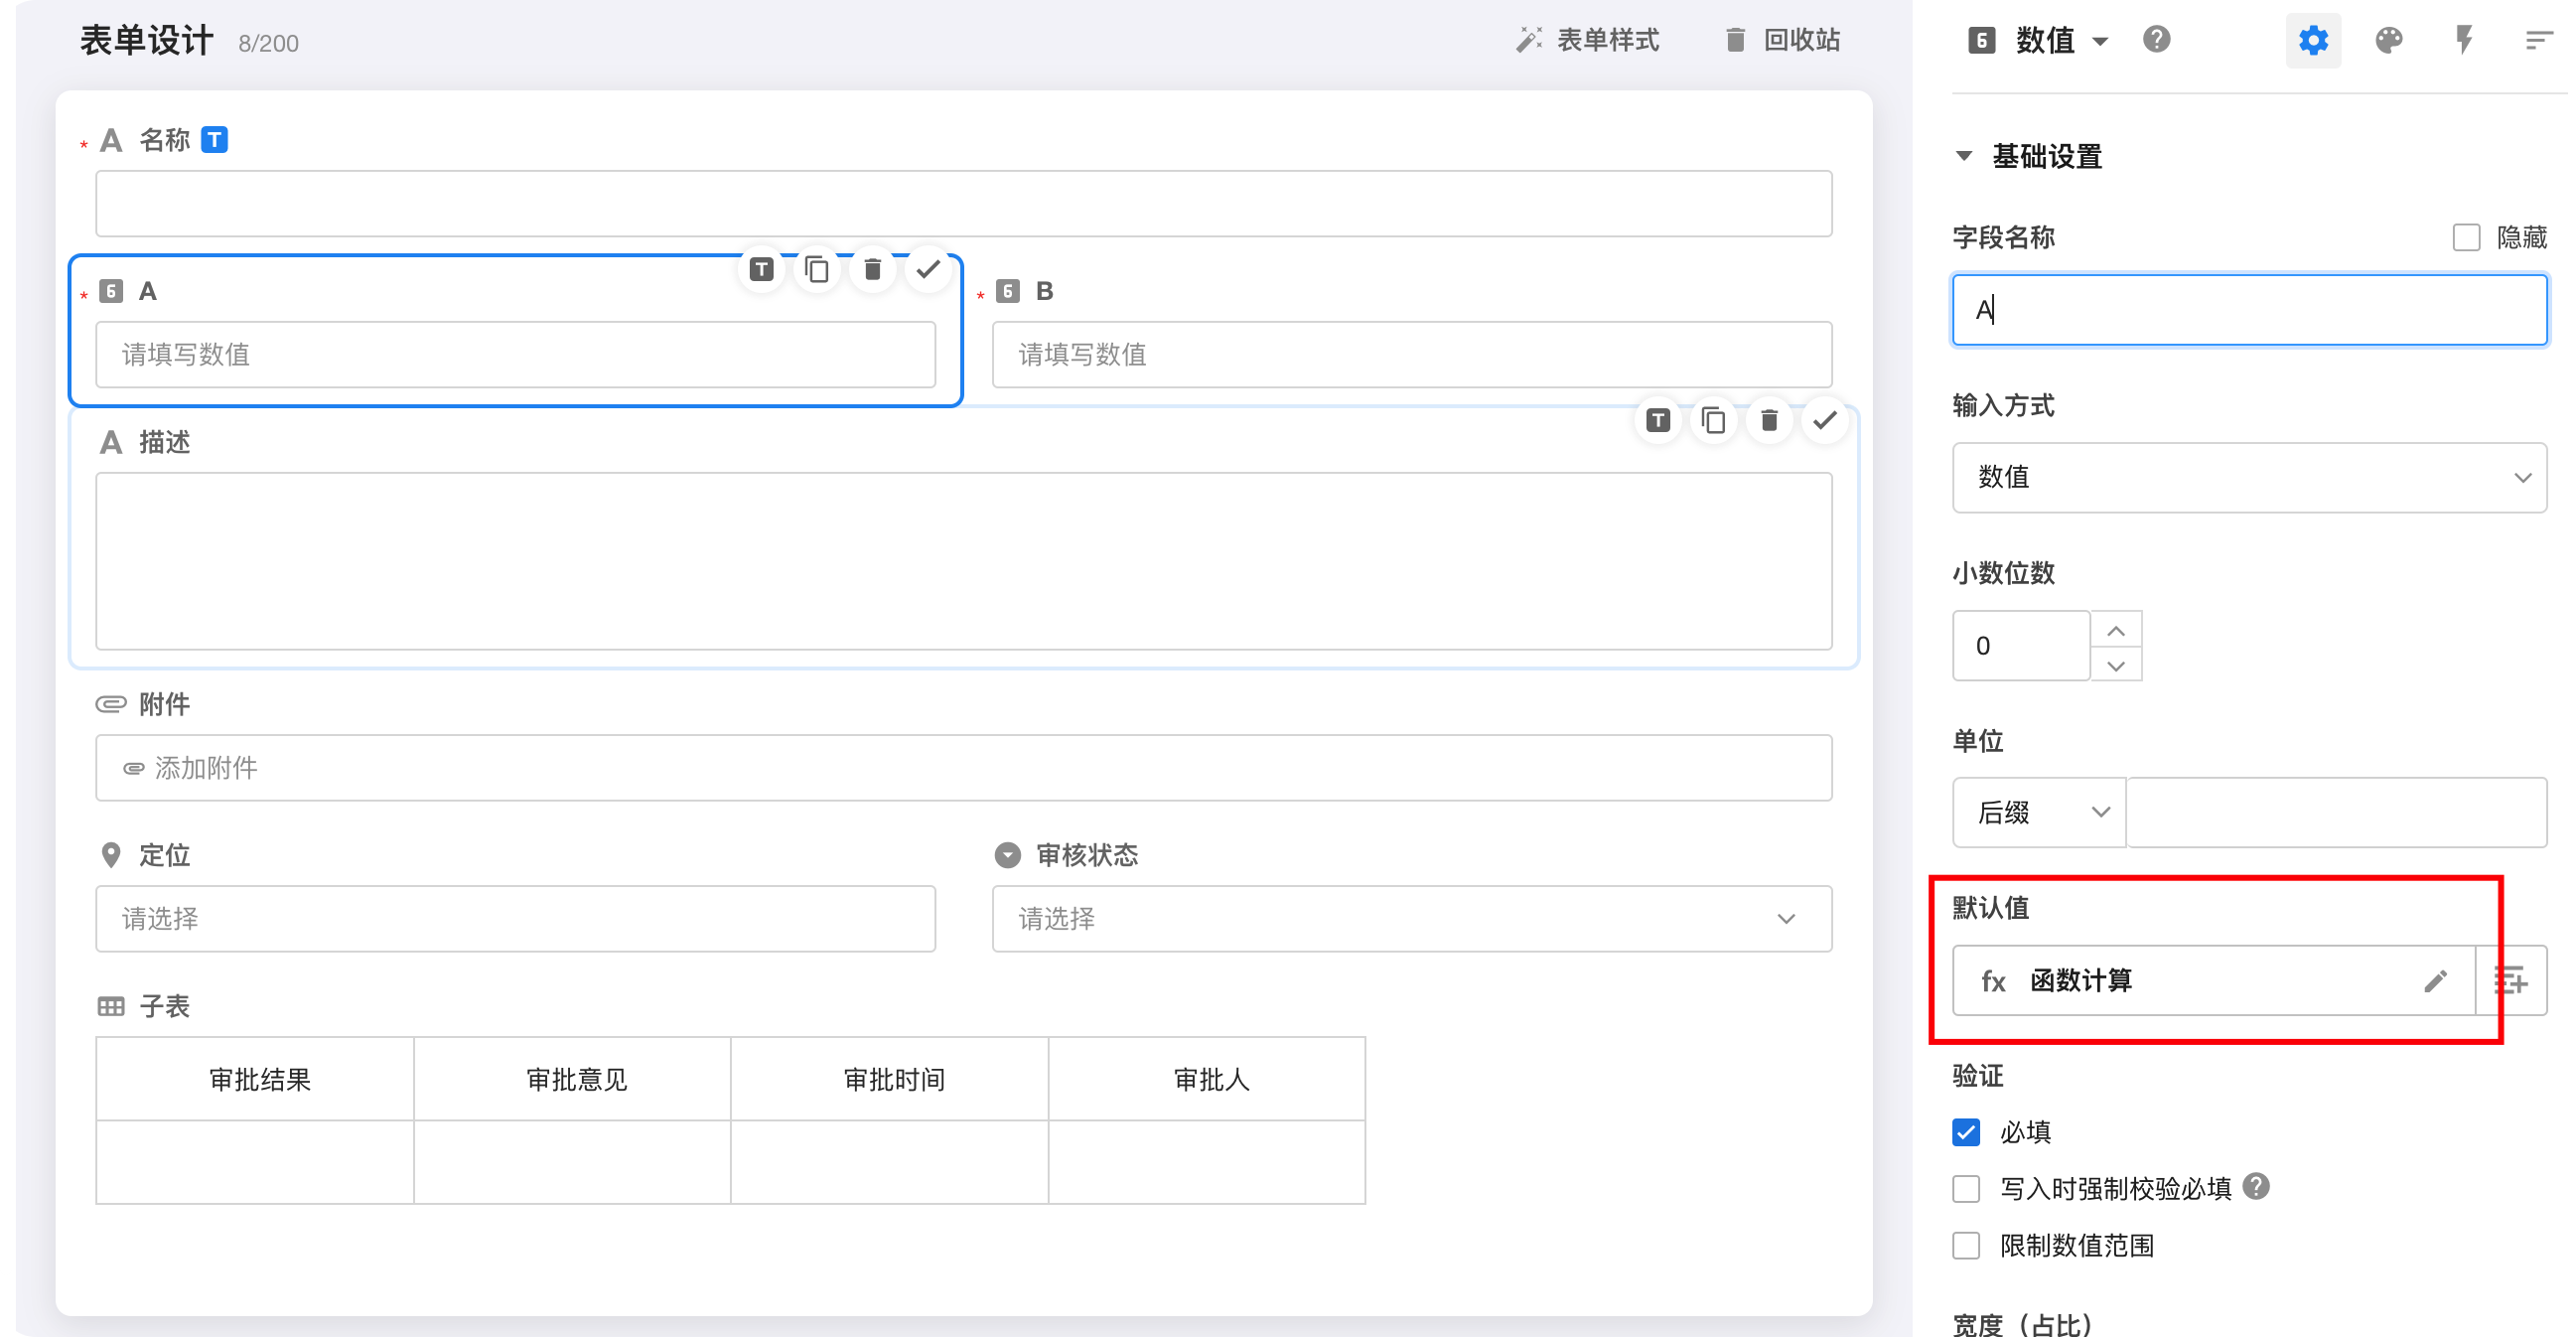
Task: Open the sort lines tab icon
Action: (2539, 41)
